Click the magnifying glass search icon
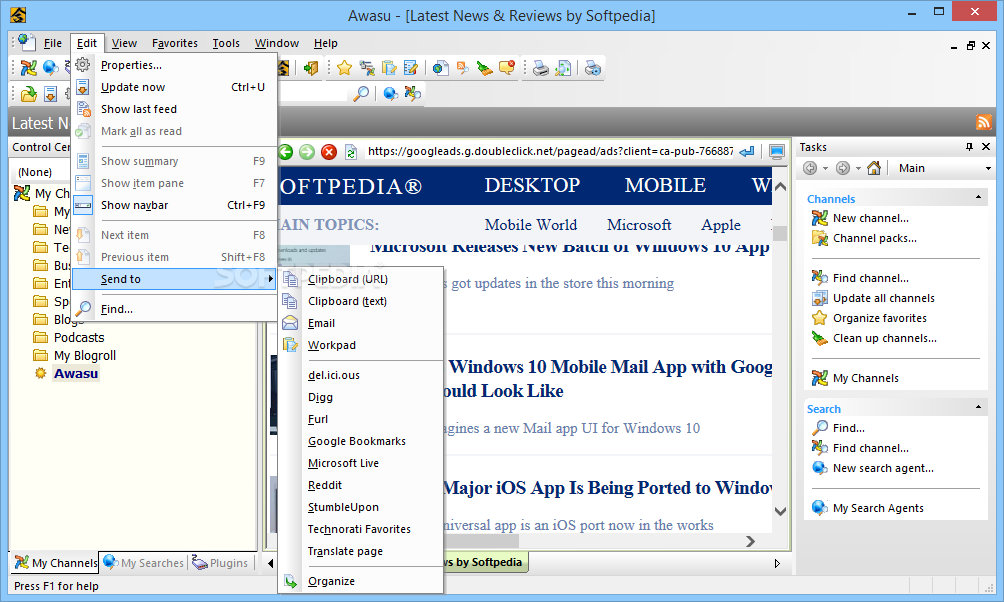1004x602 pixels. (x=361, y=94)
